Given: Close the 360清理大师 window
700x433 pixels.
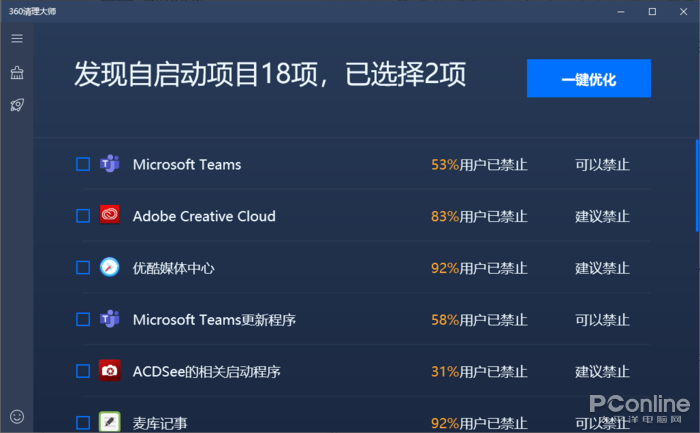Looking at the screenshot, I should click(683, 12).
